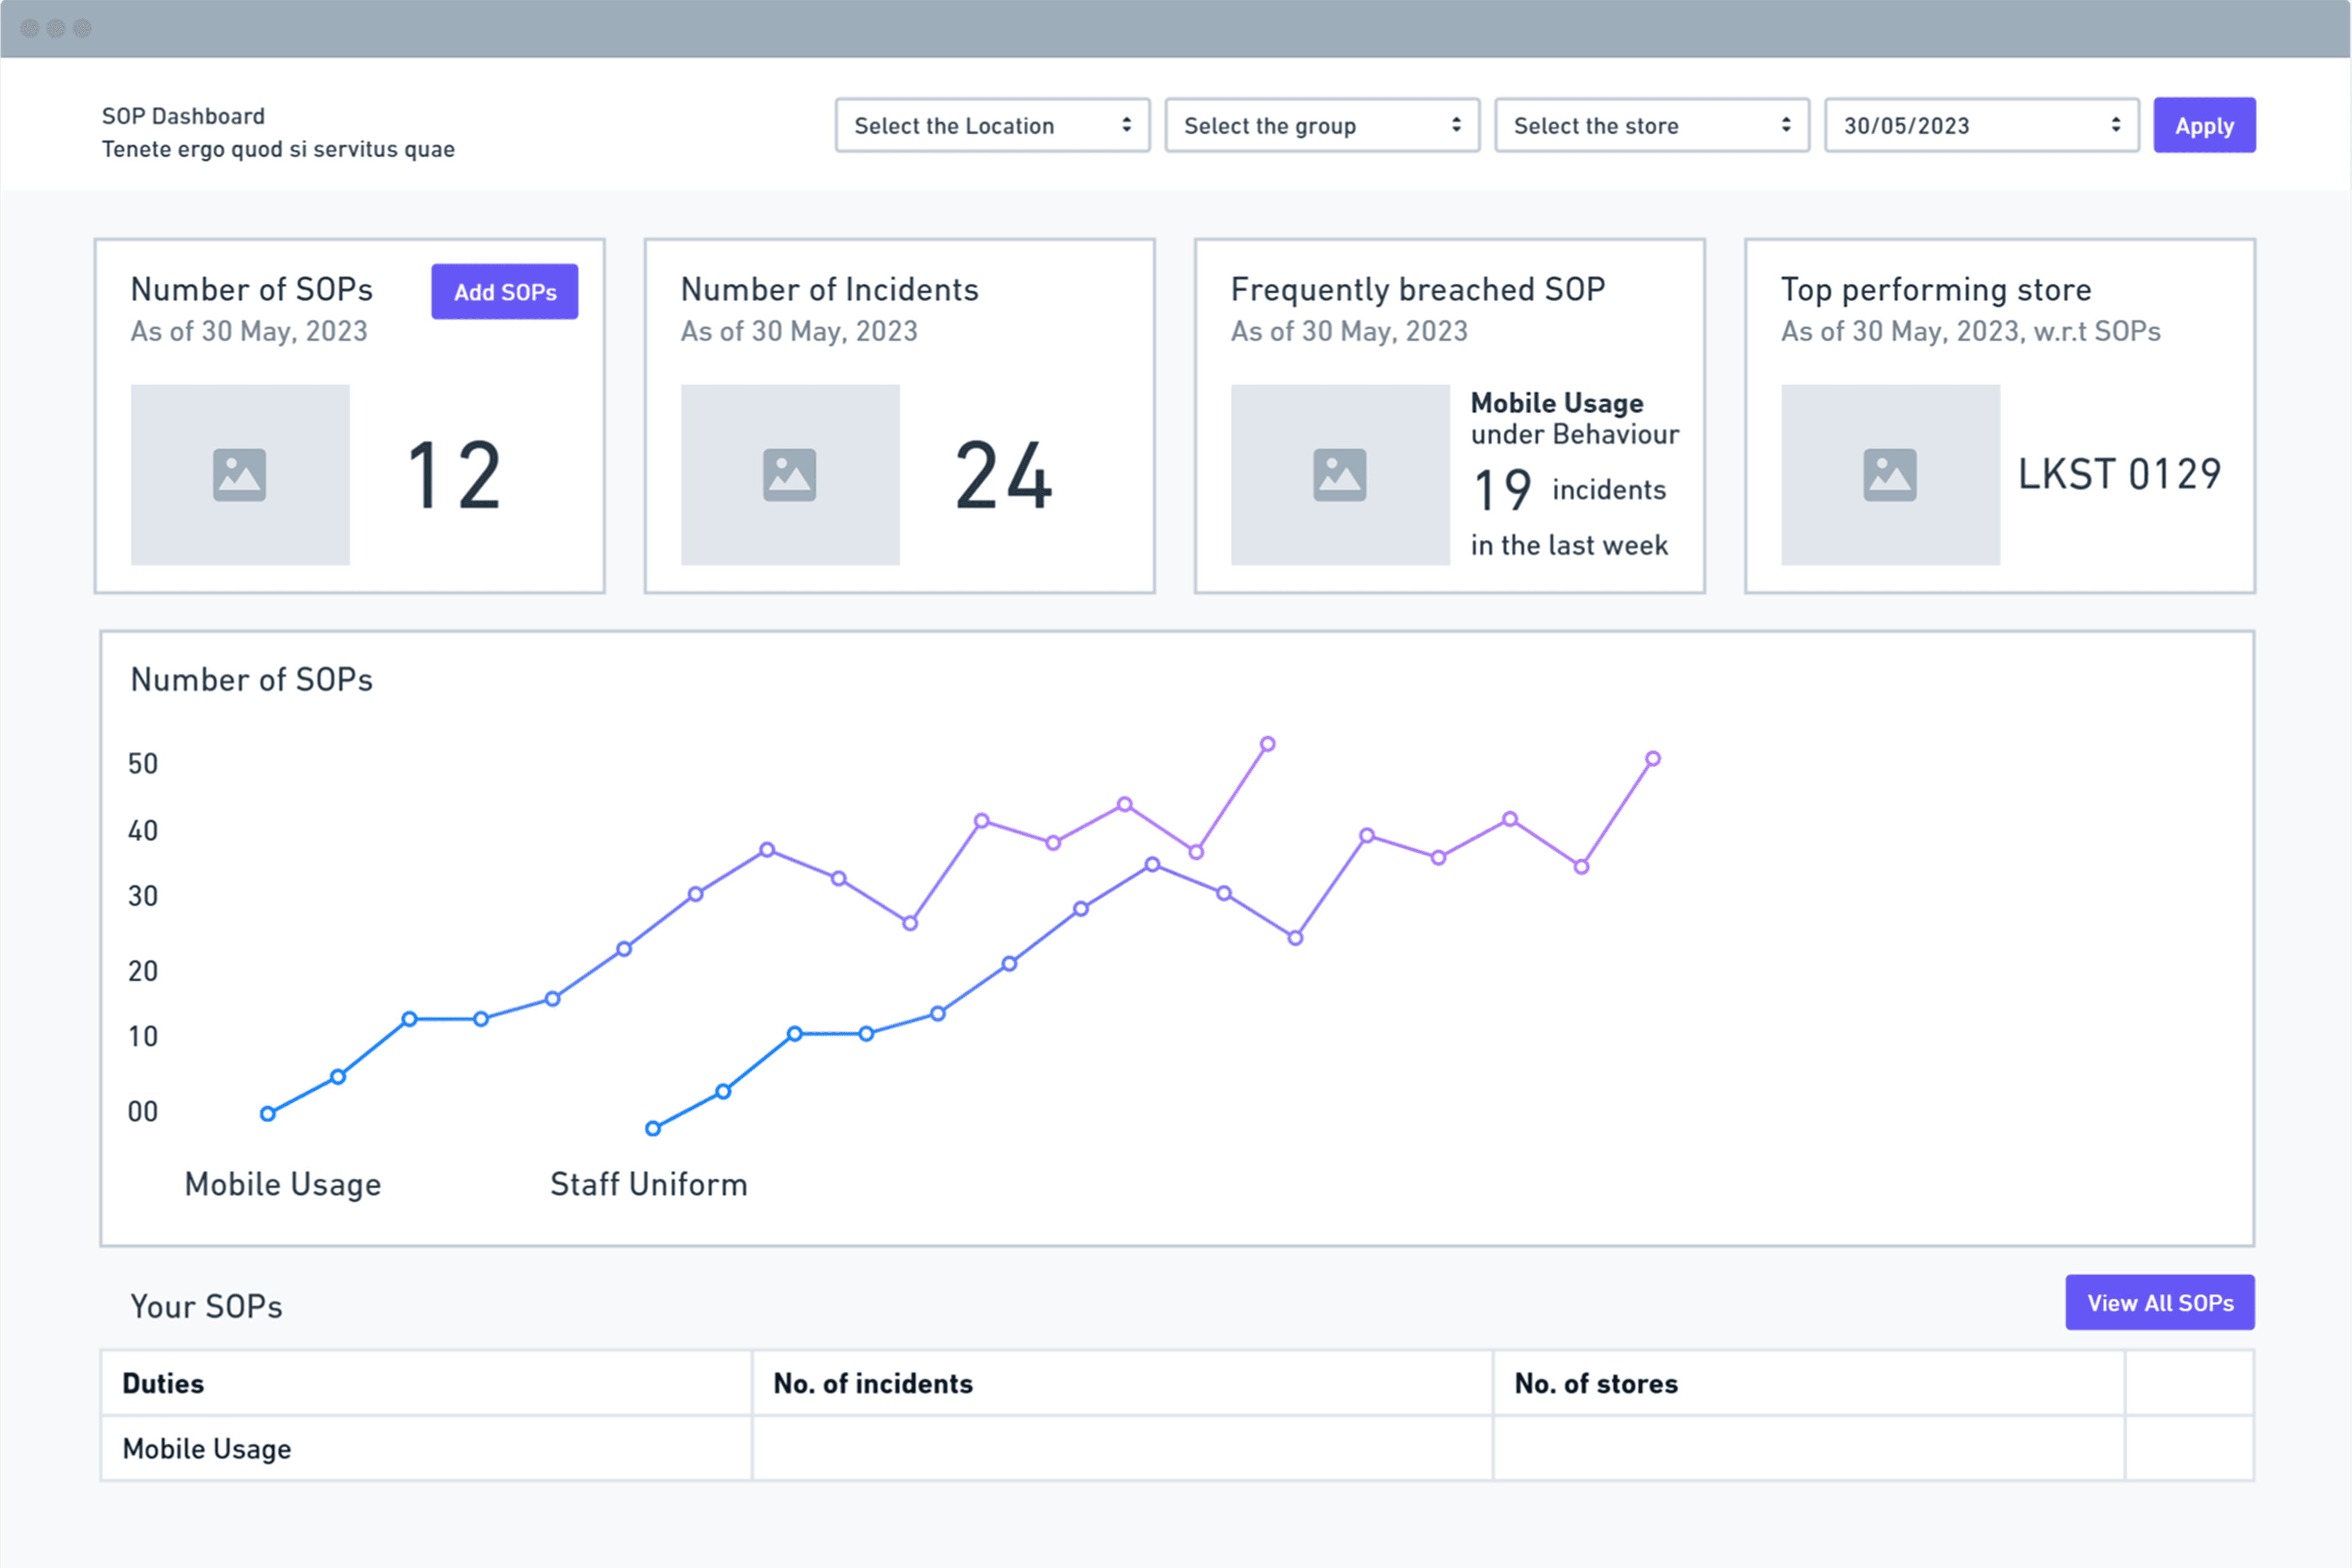Click the first point of the Mobile Usage line
The image size is (2352, 1568).
point(268,1114)
